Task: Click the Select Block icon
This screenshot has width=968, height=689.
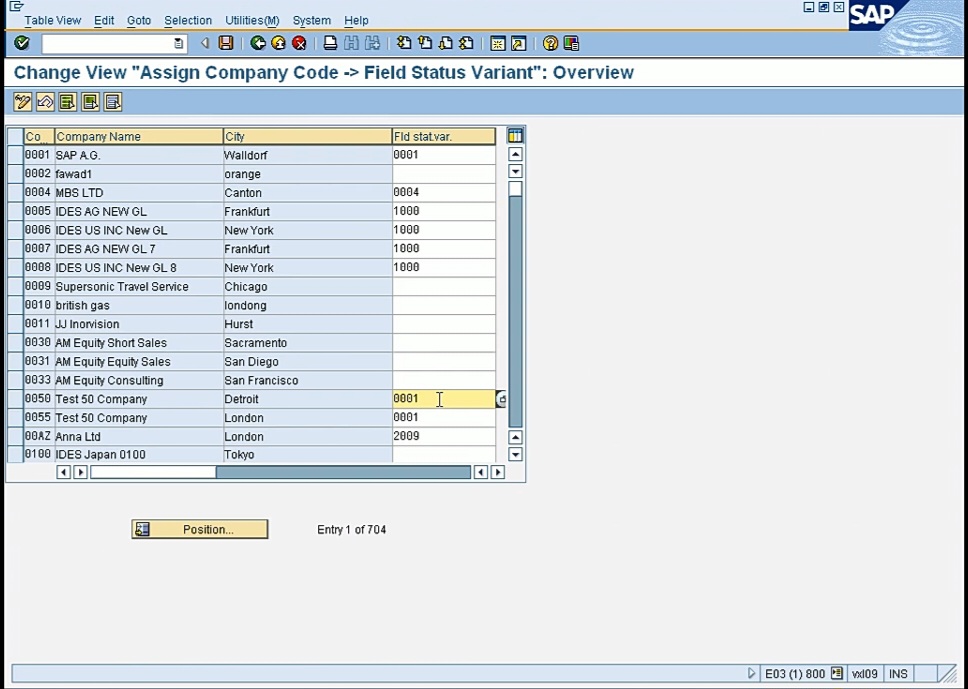Action: (x=90, y=102)
